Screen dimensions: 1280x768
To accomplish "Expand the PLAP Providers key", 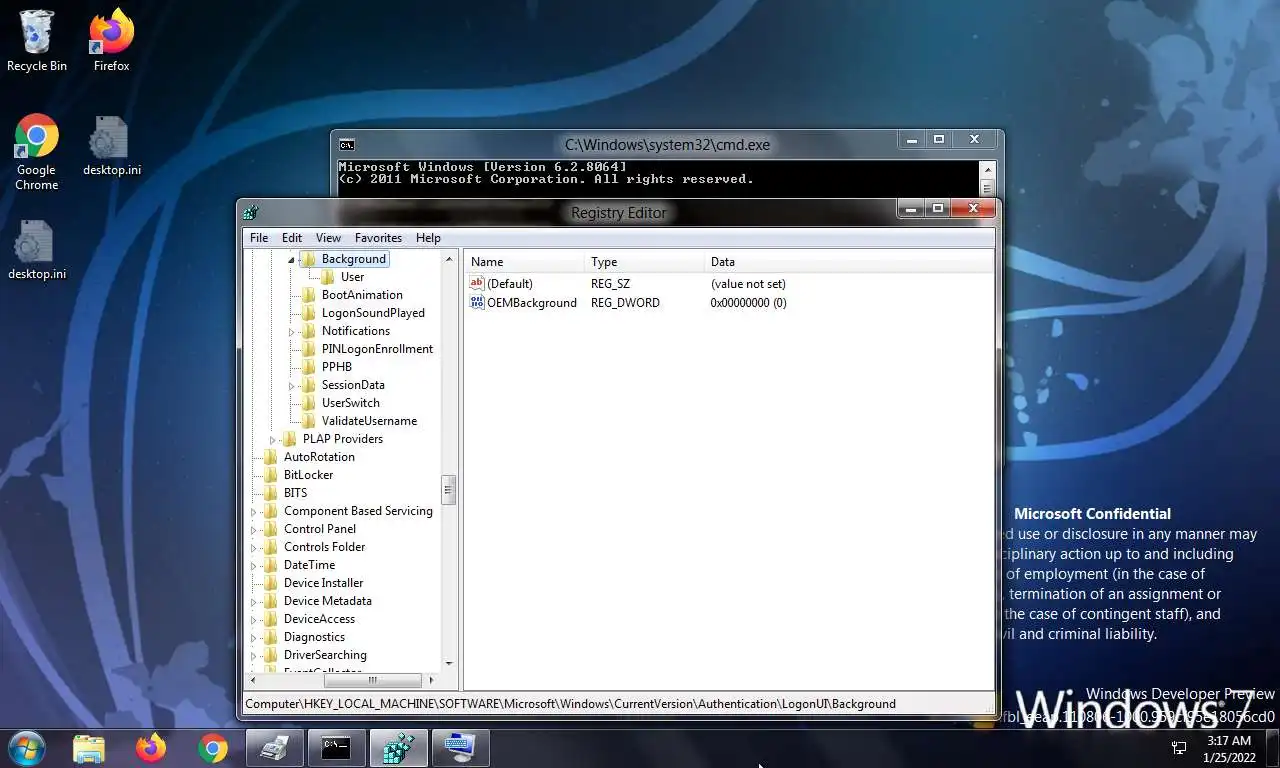I will pos(273,439).
